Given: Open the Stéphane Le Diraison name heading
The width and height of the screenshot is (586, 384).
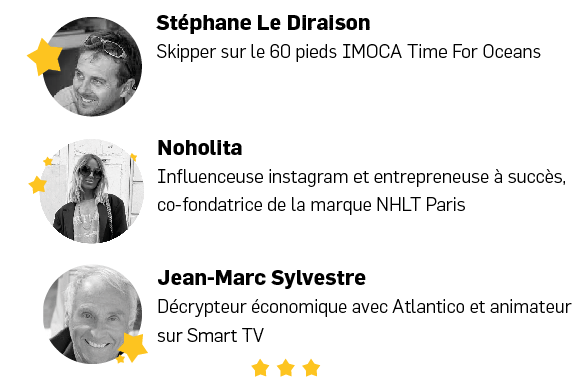Looking at the screenshot, I should (263, 23).
